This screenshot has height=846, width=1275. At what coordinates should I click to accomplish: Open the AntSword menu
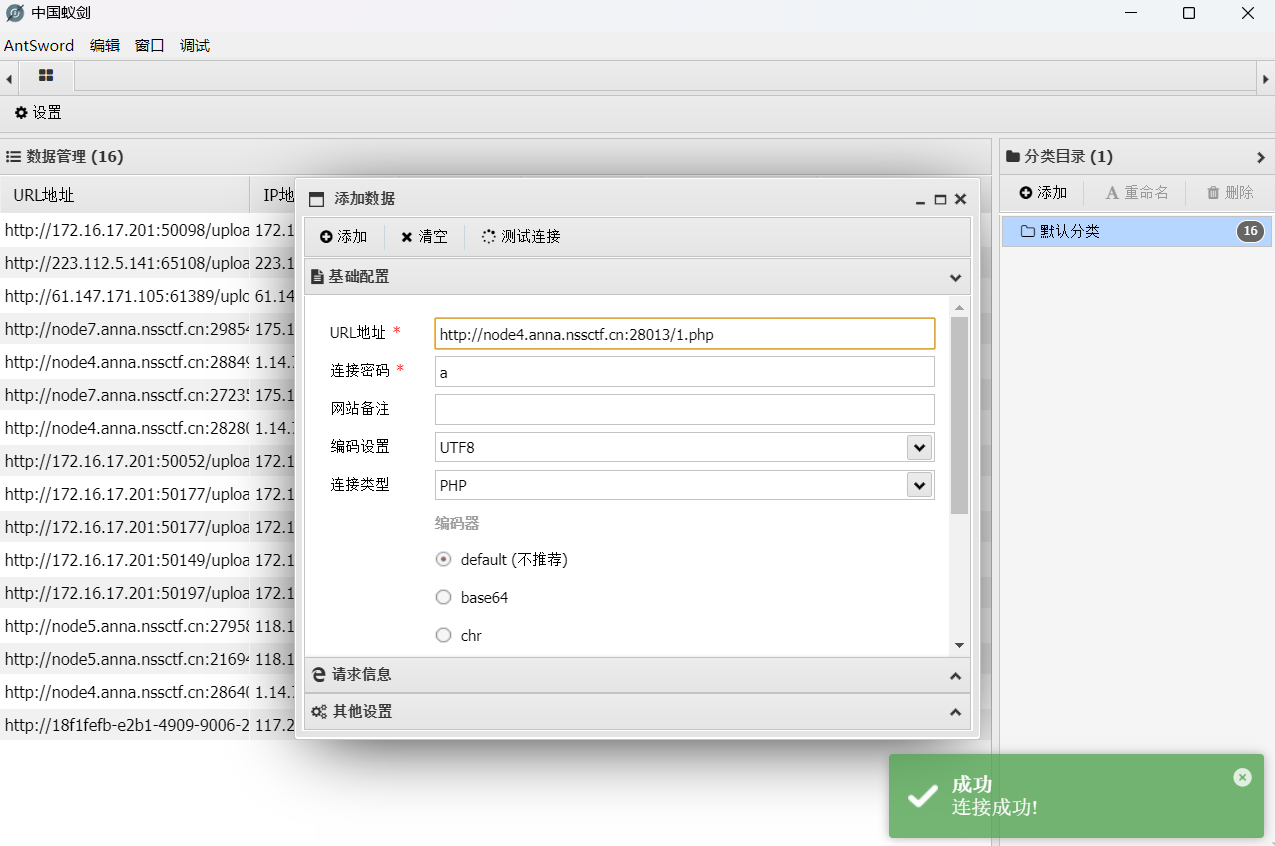click(39, 45)
